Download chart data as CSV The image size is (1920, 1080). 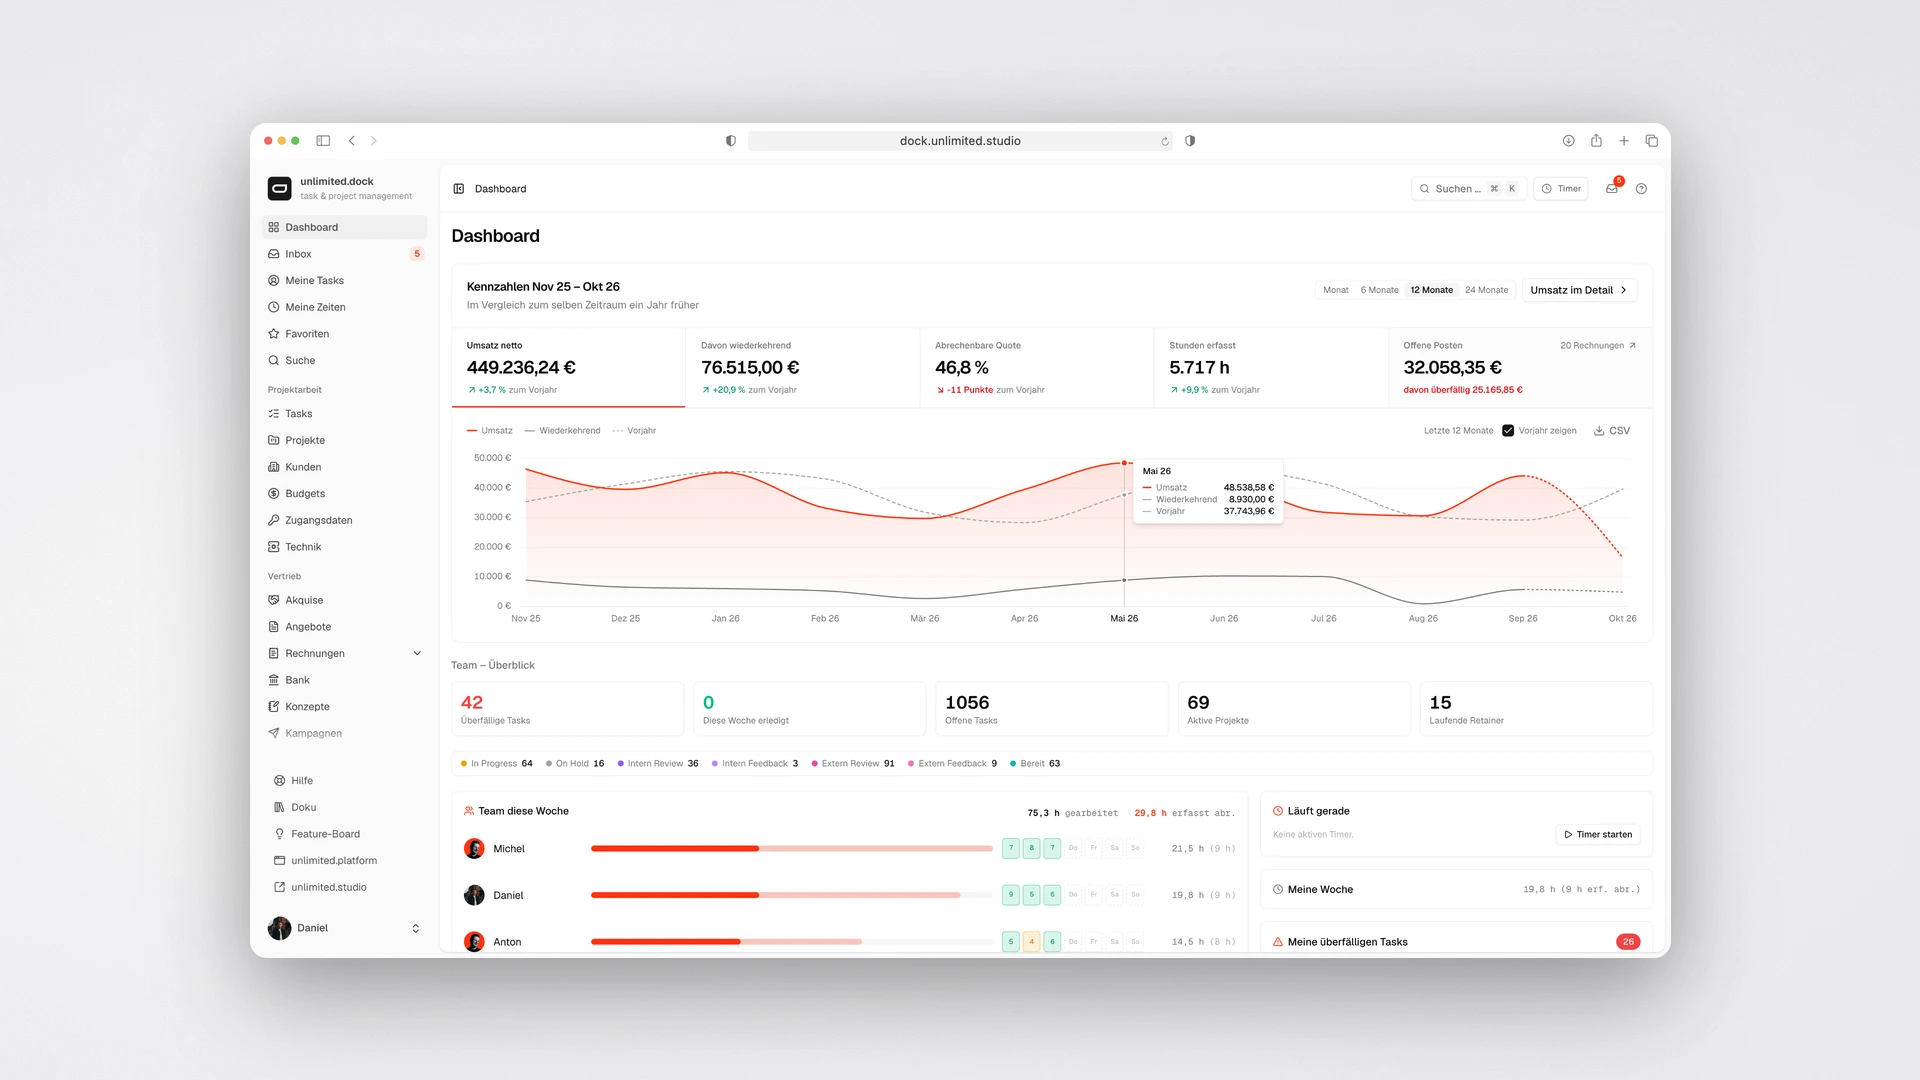[x=1612, y=431]
